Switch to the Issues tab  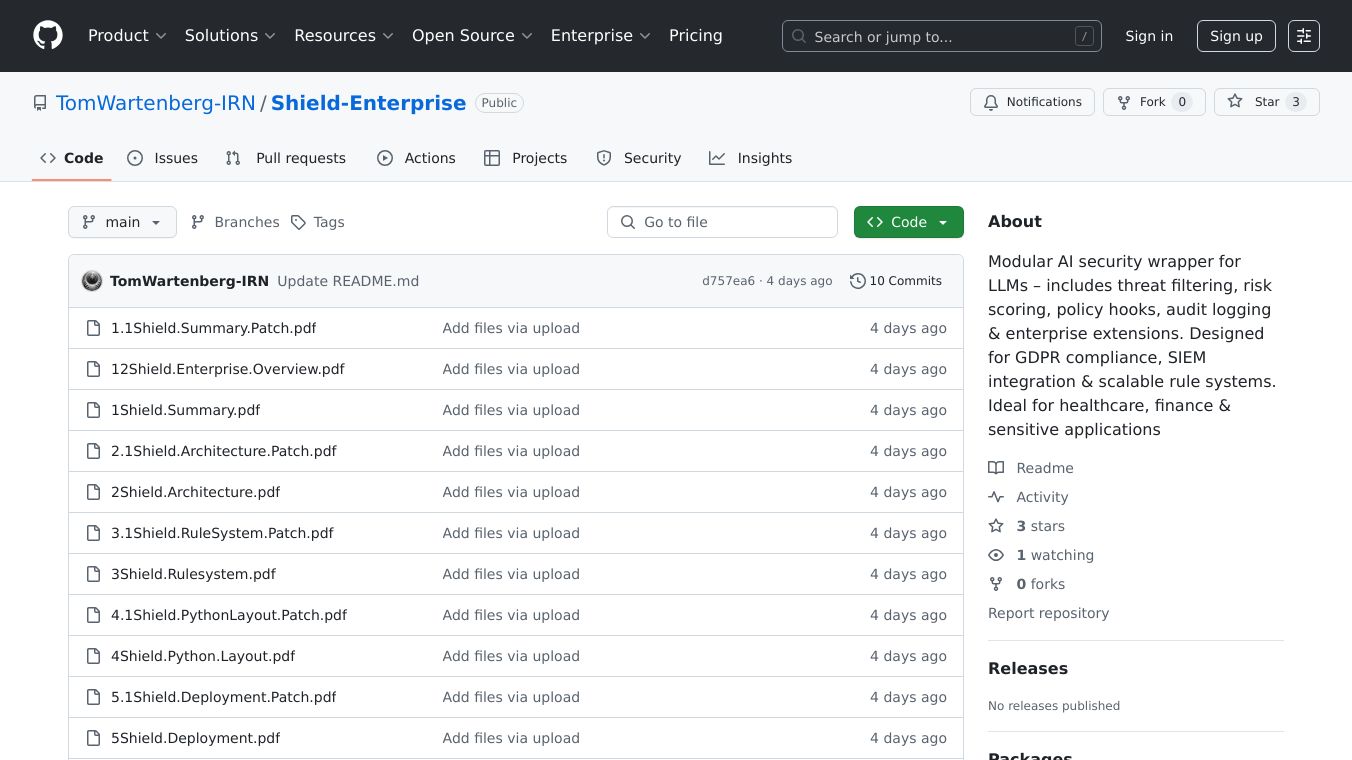click(x=163, y=158)
